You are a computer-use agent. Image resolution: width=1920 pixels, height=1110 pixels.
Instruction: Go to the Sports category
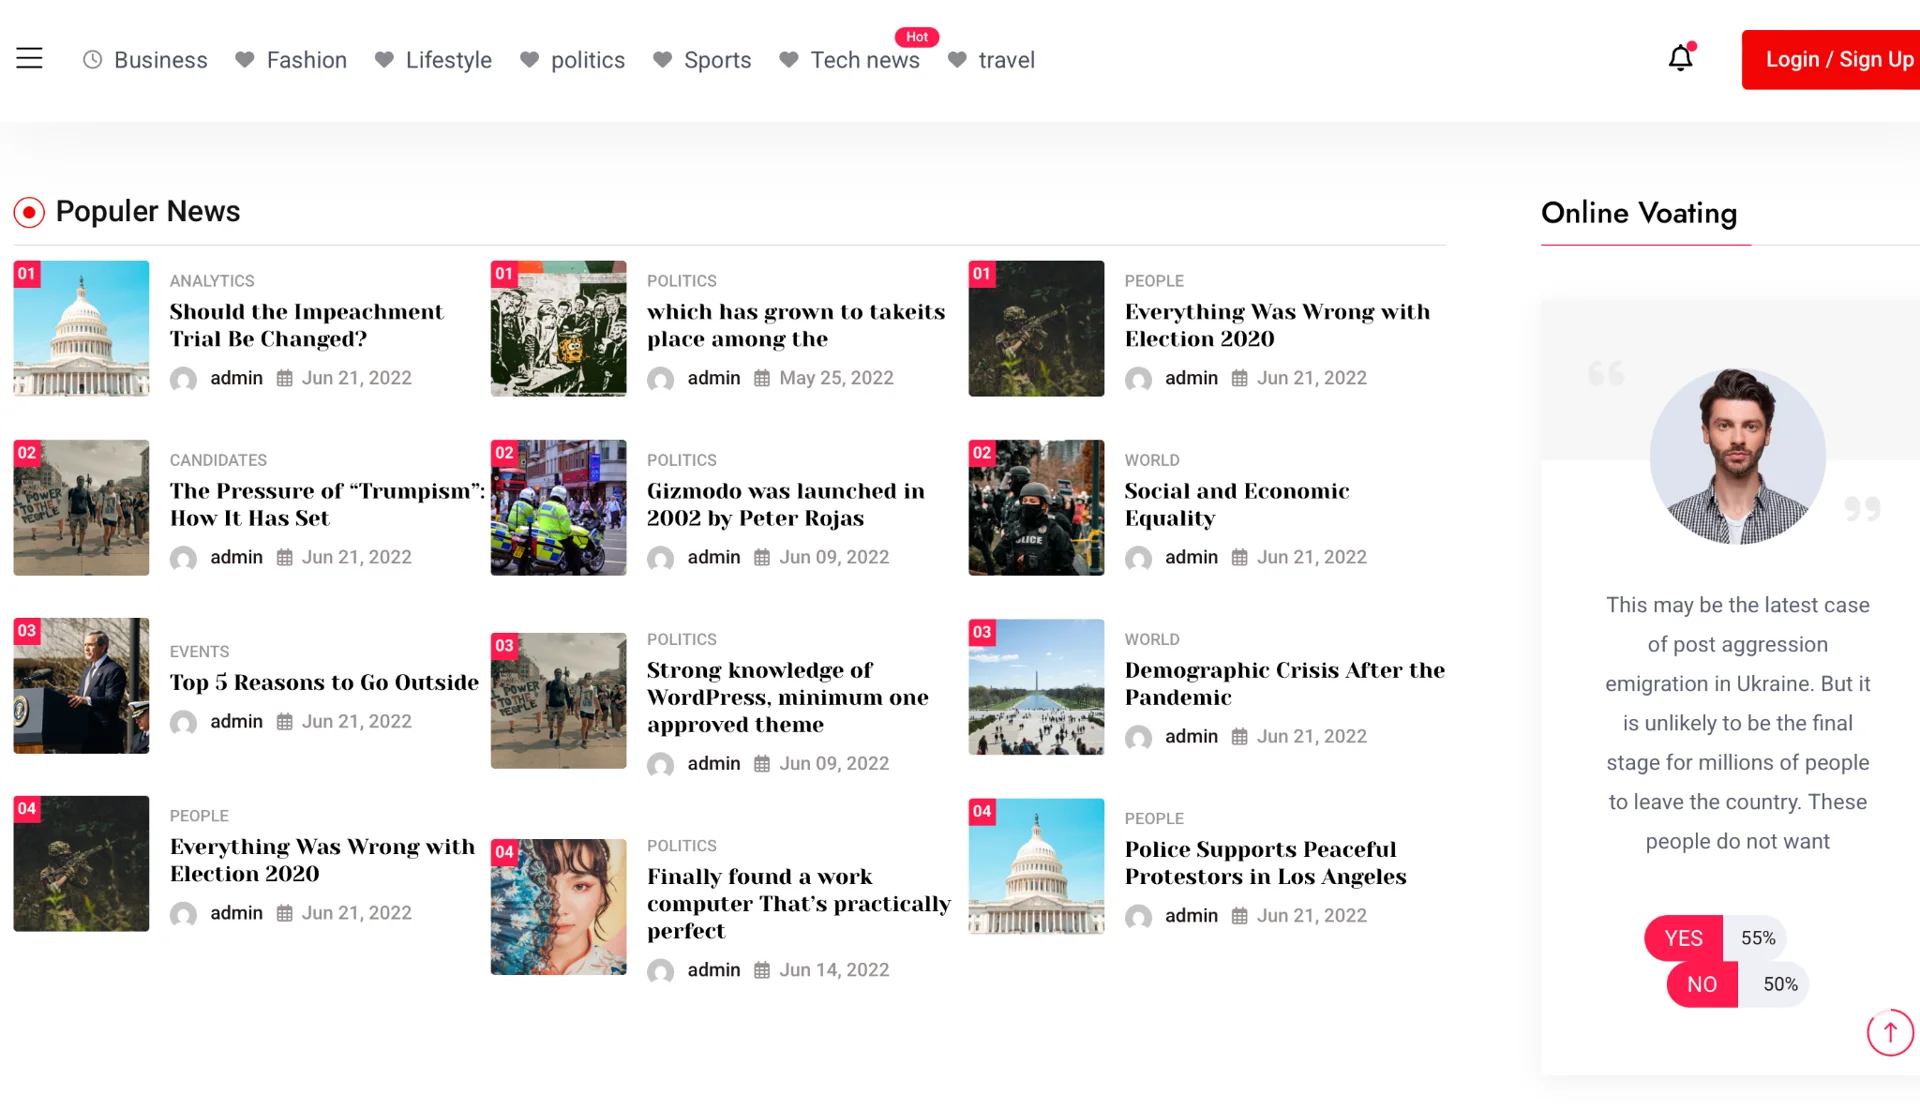point(717,60)
